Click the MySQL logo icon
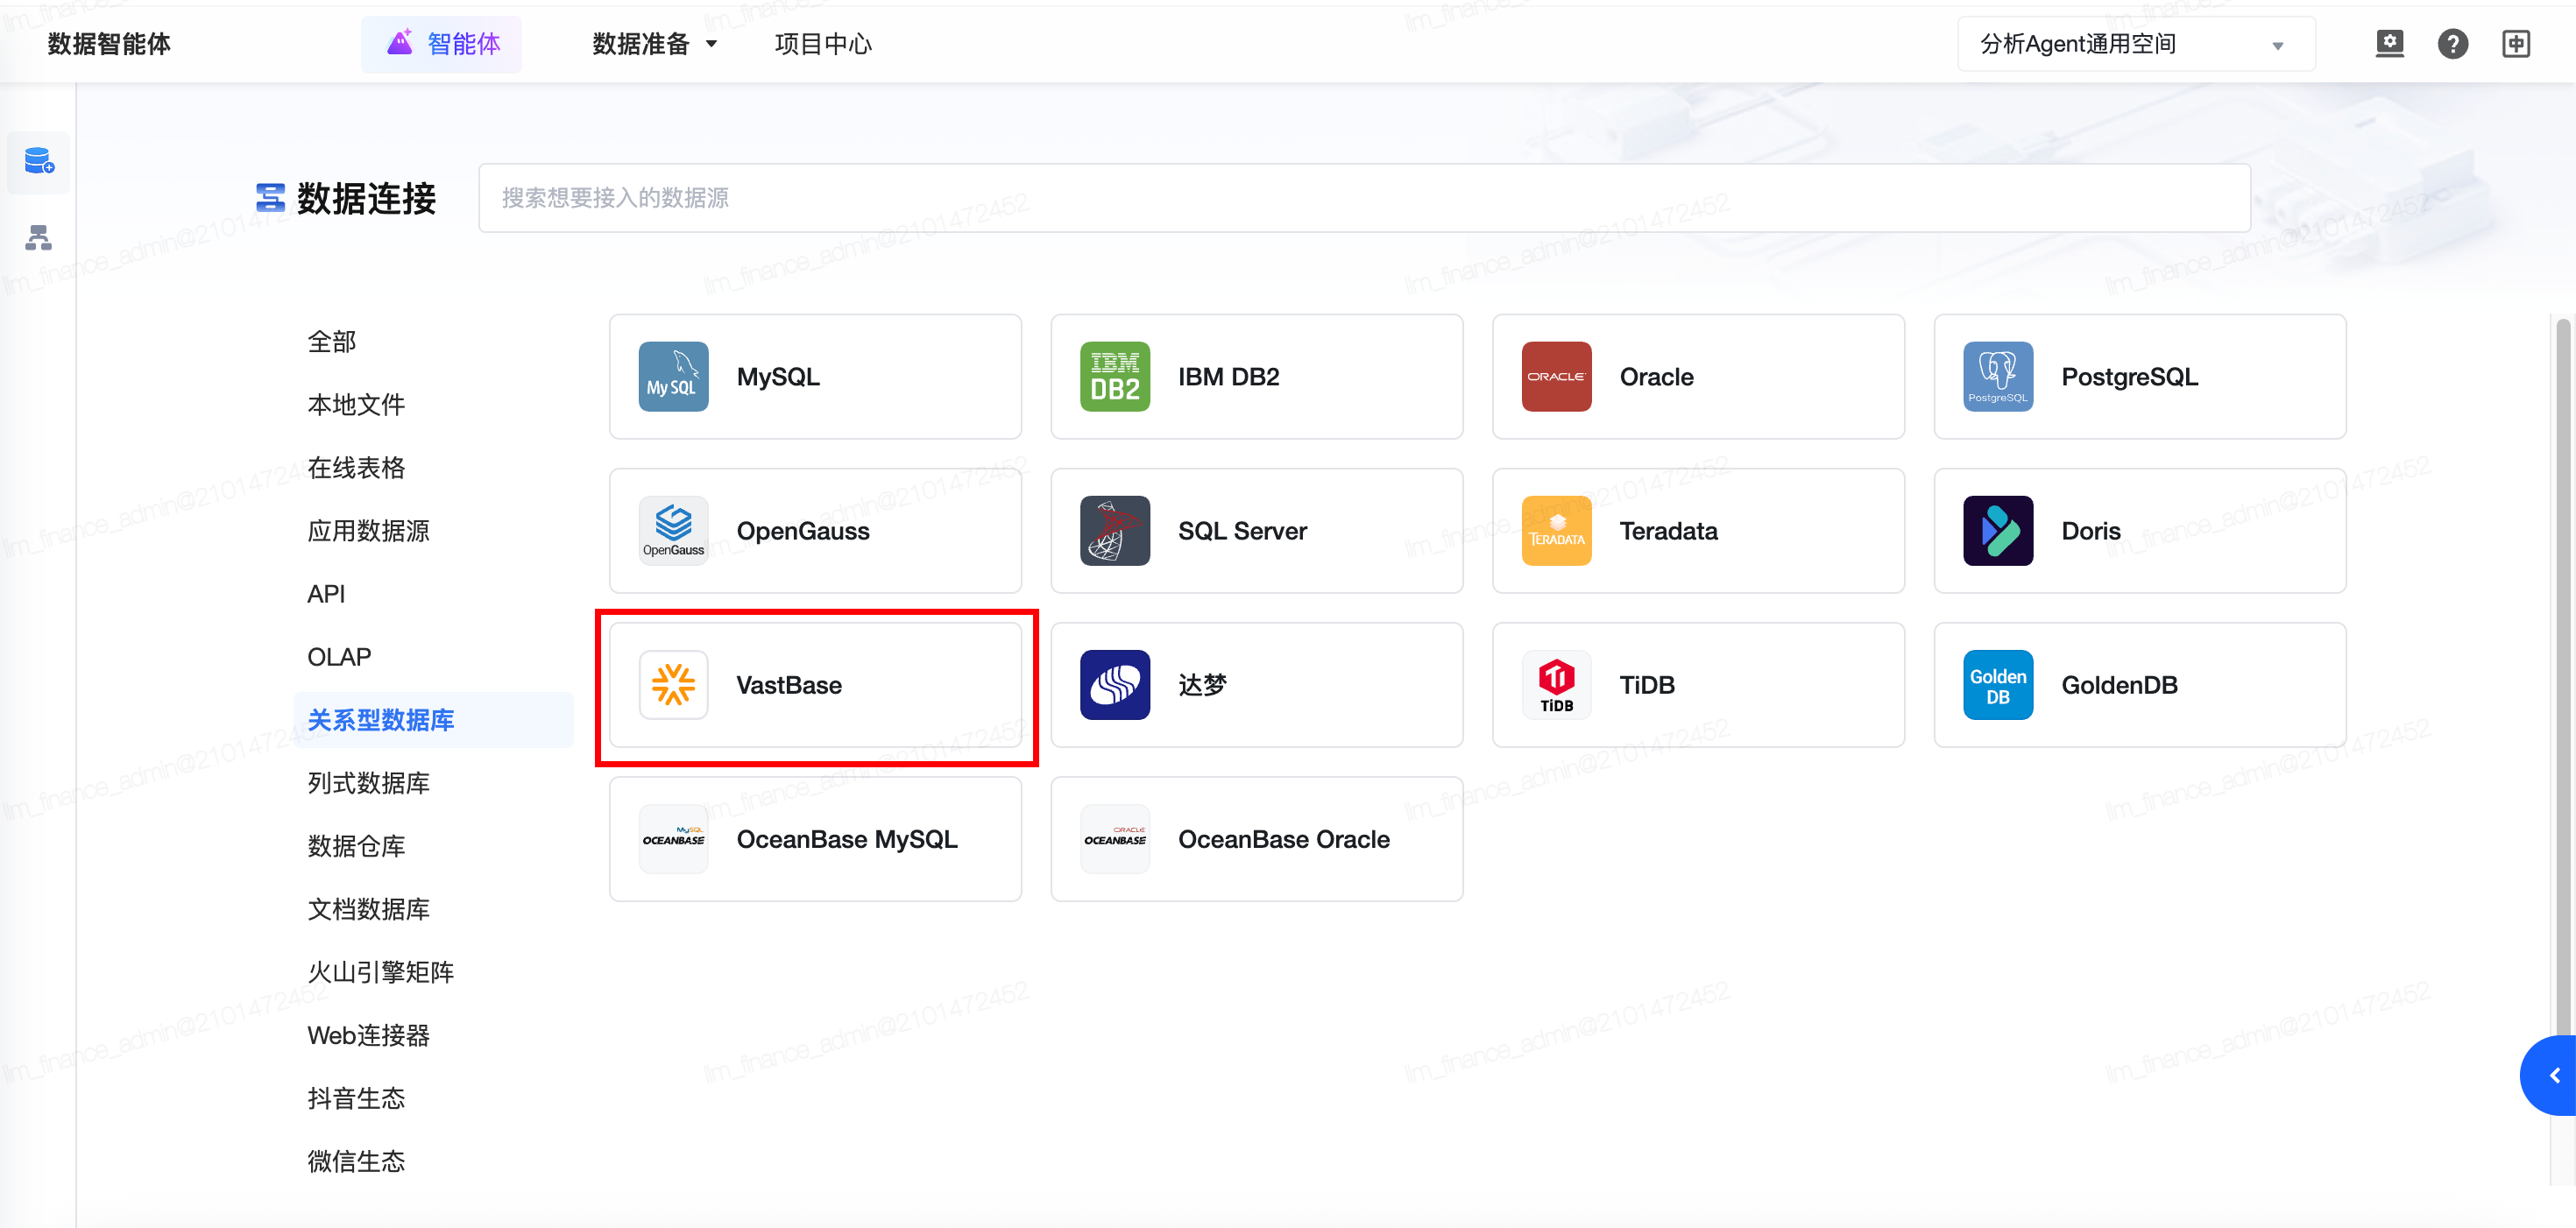Screen dimensions: 2576x1228 pyautogui.click(x=673, y=377)
